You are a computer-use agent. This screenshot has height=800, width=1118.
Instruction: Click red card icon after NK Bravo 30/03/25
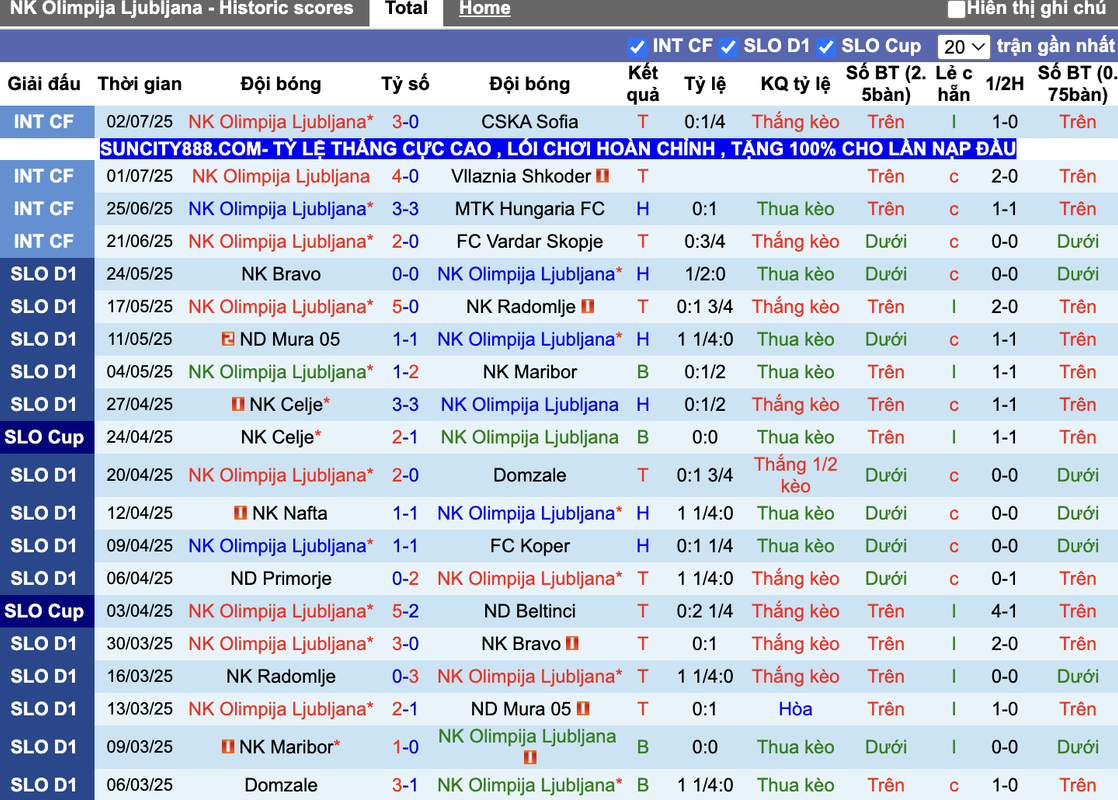click(572, 643)
